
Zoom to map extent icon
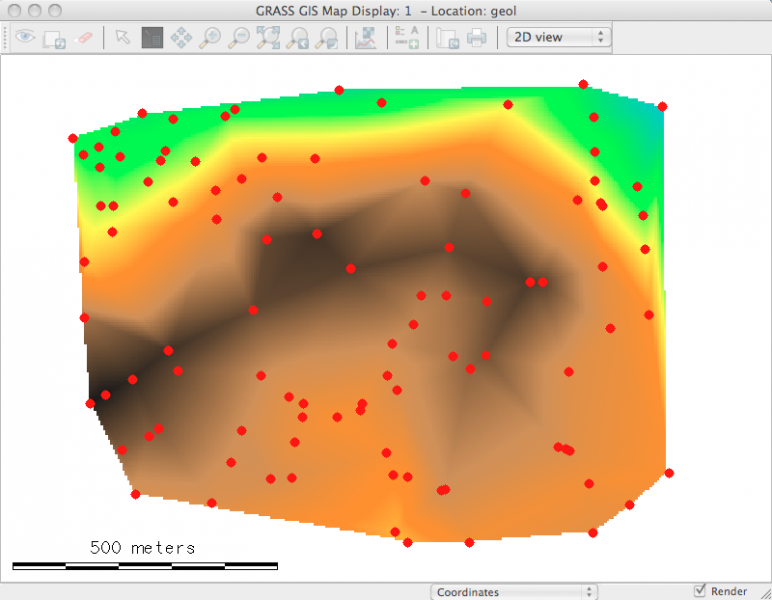[268, 38]
